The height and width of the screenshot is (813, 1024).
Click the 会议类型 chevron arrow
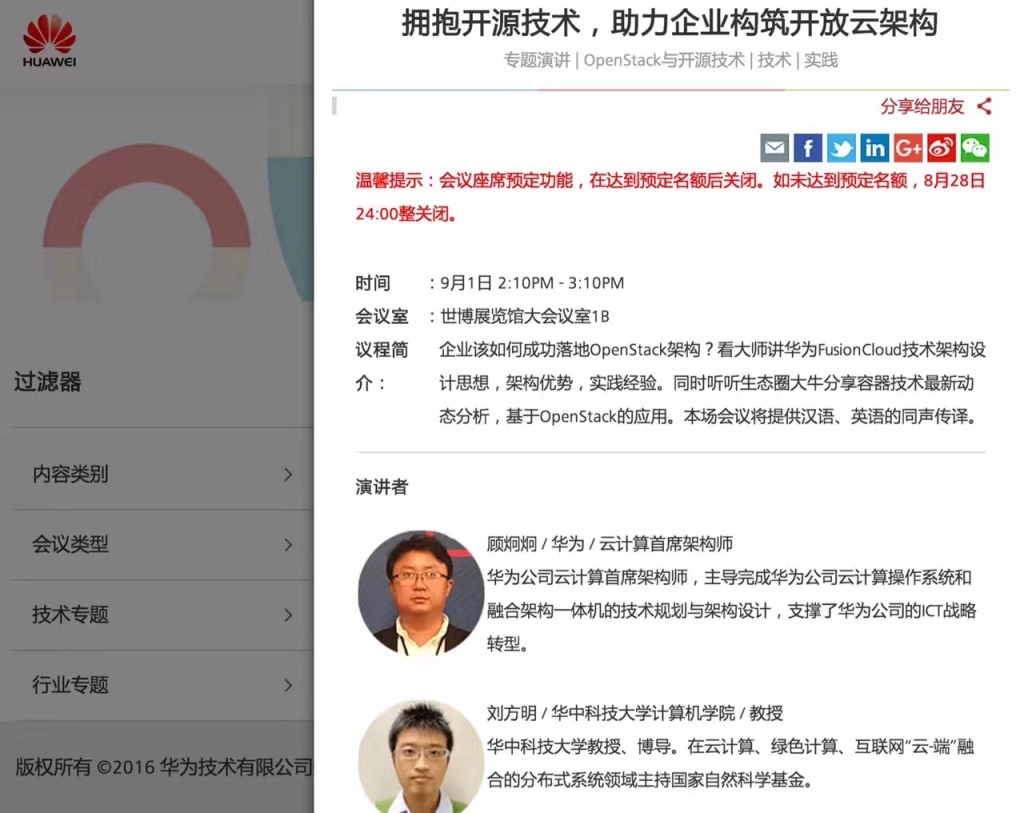(288, 545)
